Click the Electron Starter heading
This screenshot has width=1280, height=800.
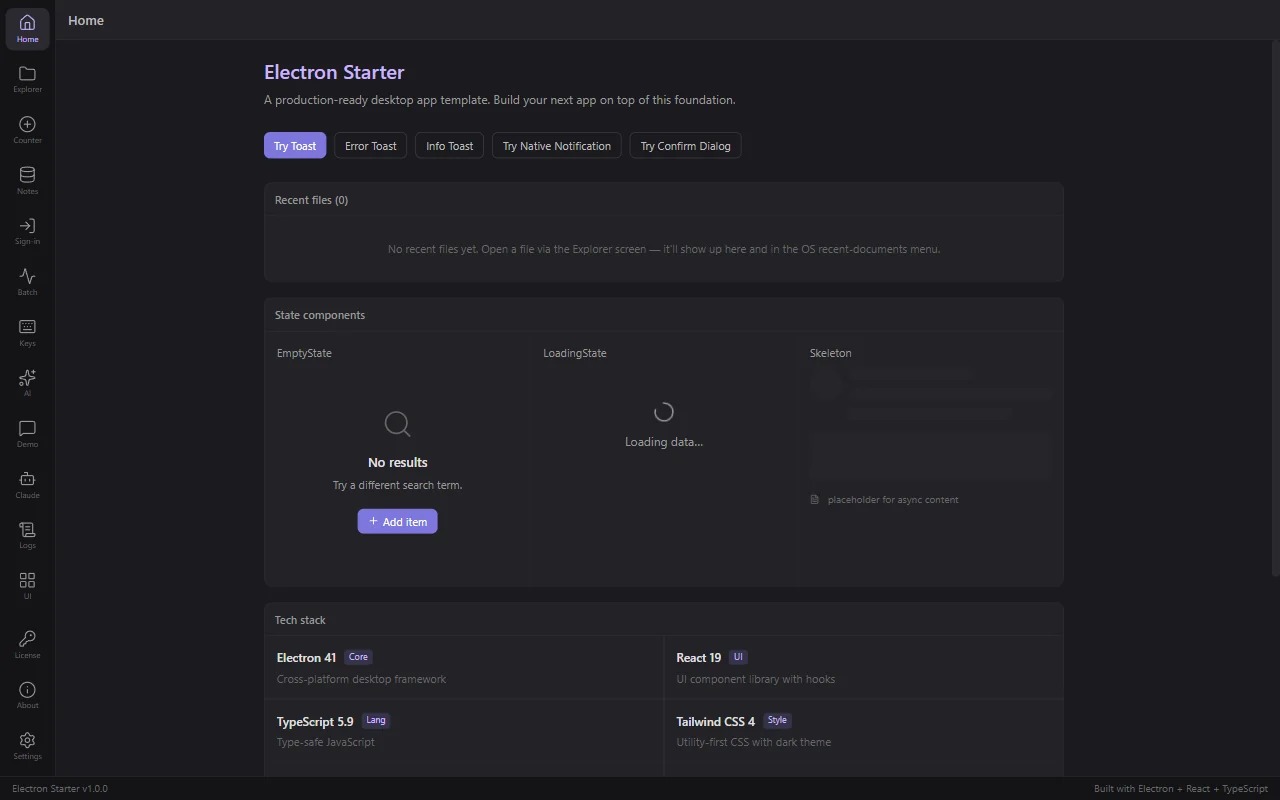(x=334, y=72)
